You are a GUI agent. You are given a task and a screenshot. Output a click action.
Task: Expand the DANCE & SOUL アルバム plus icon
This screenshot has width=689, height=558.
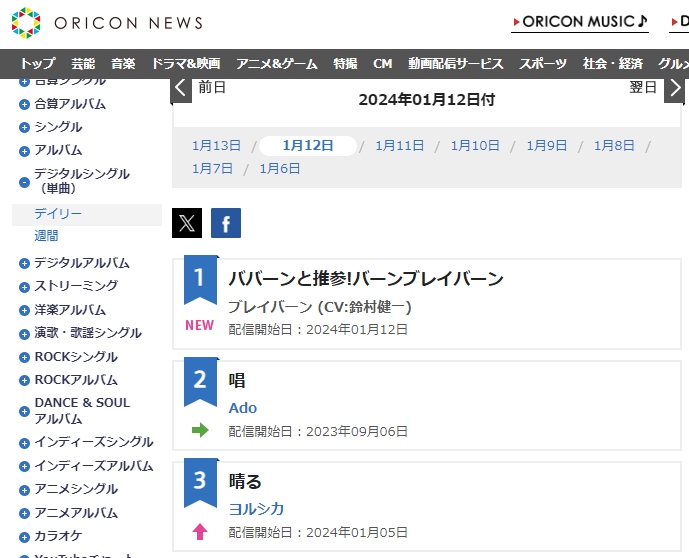tap(25, 411)
